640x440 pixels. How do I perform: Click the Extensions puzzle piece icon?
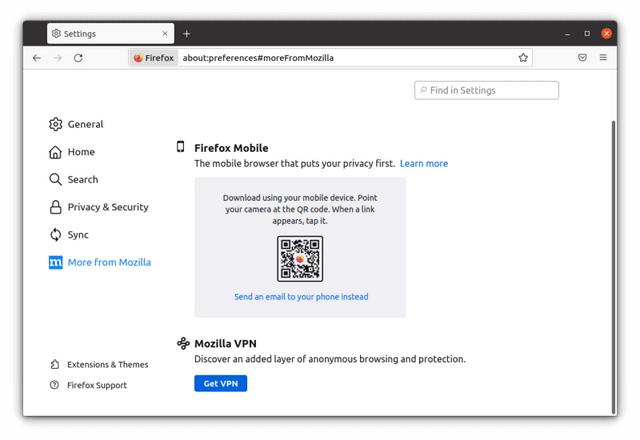pyautogui.click(x=55, y=364)
